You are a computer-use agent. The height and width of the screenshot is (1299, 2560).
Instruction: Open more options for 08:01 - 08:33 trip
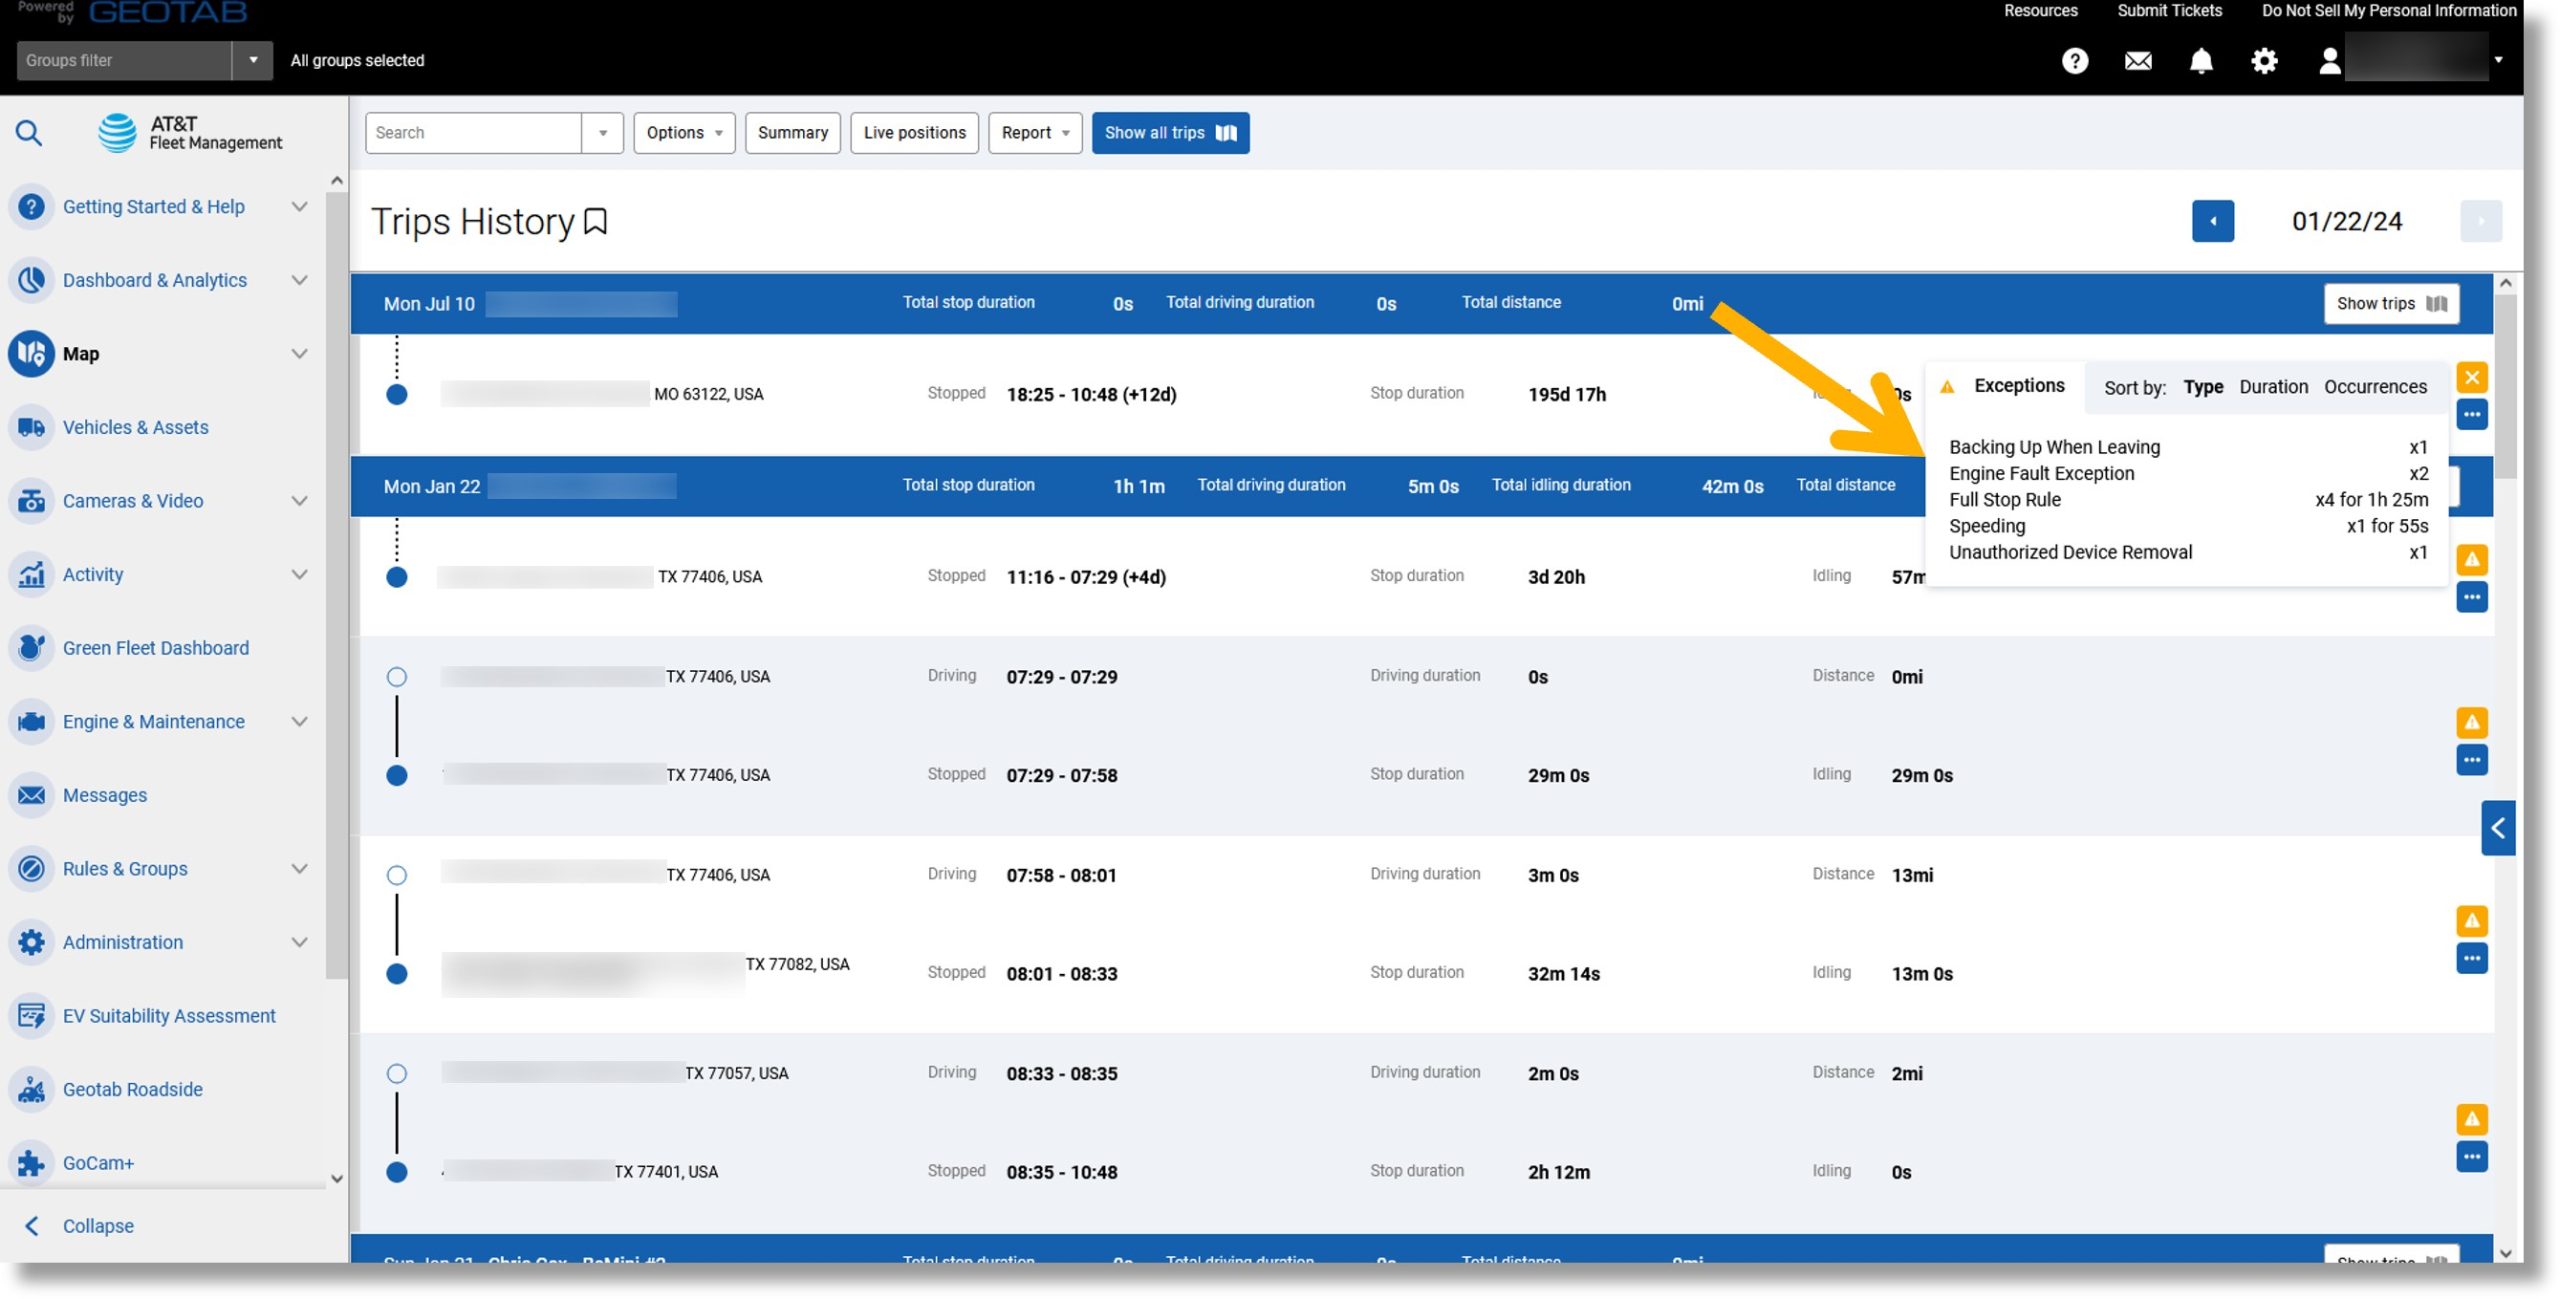pyautogui.click(x=2472, y=958)
